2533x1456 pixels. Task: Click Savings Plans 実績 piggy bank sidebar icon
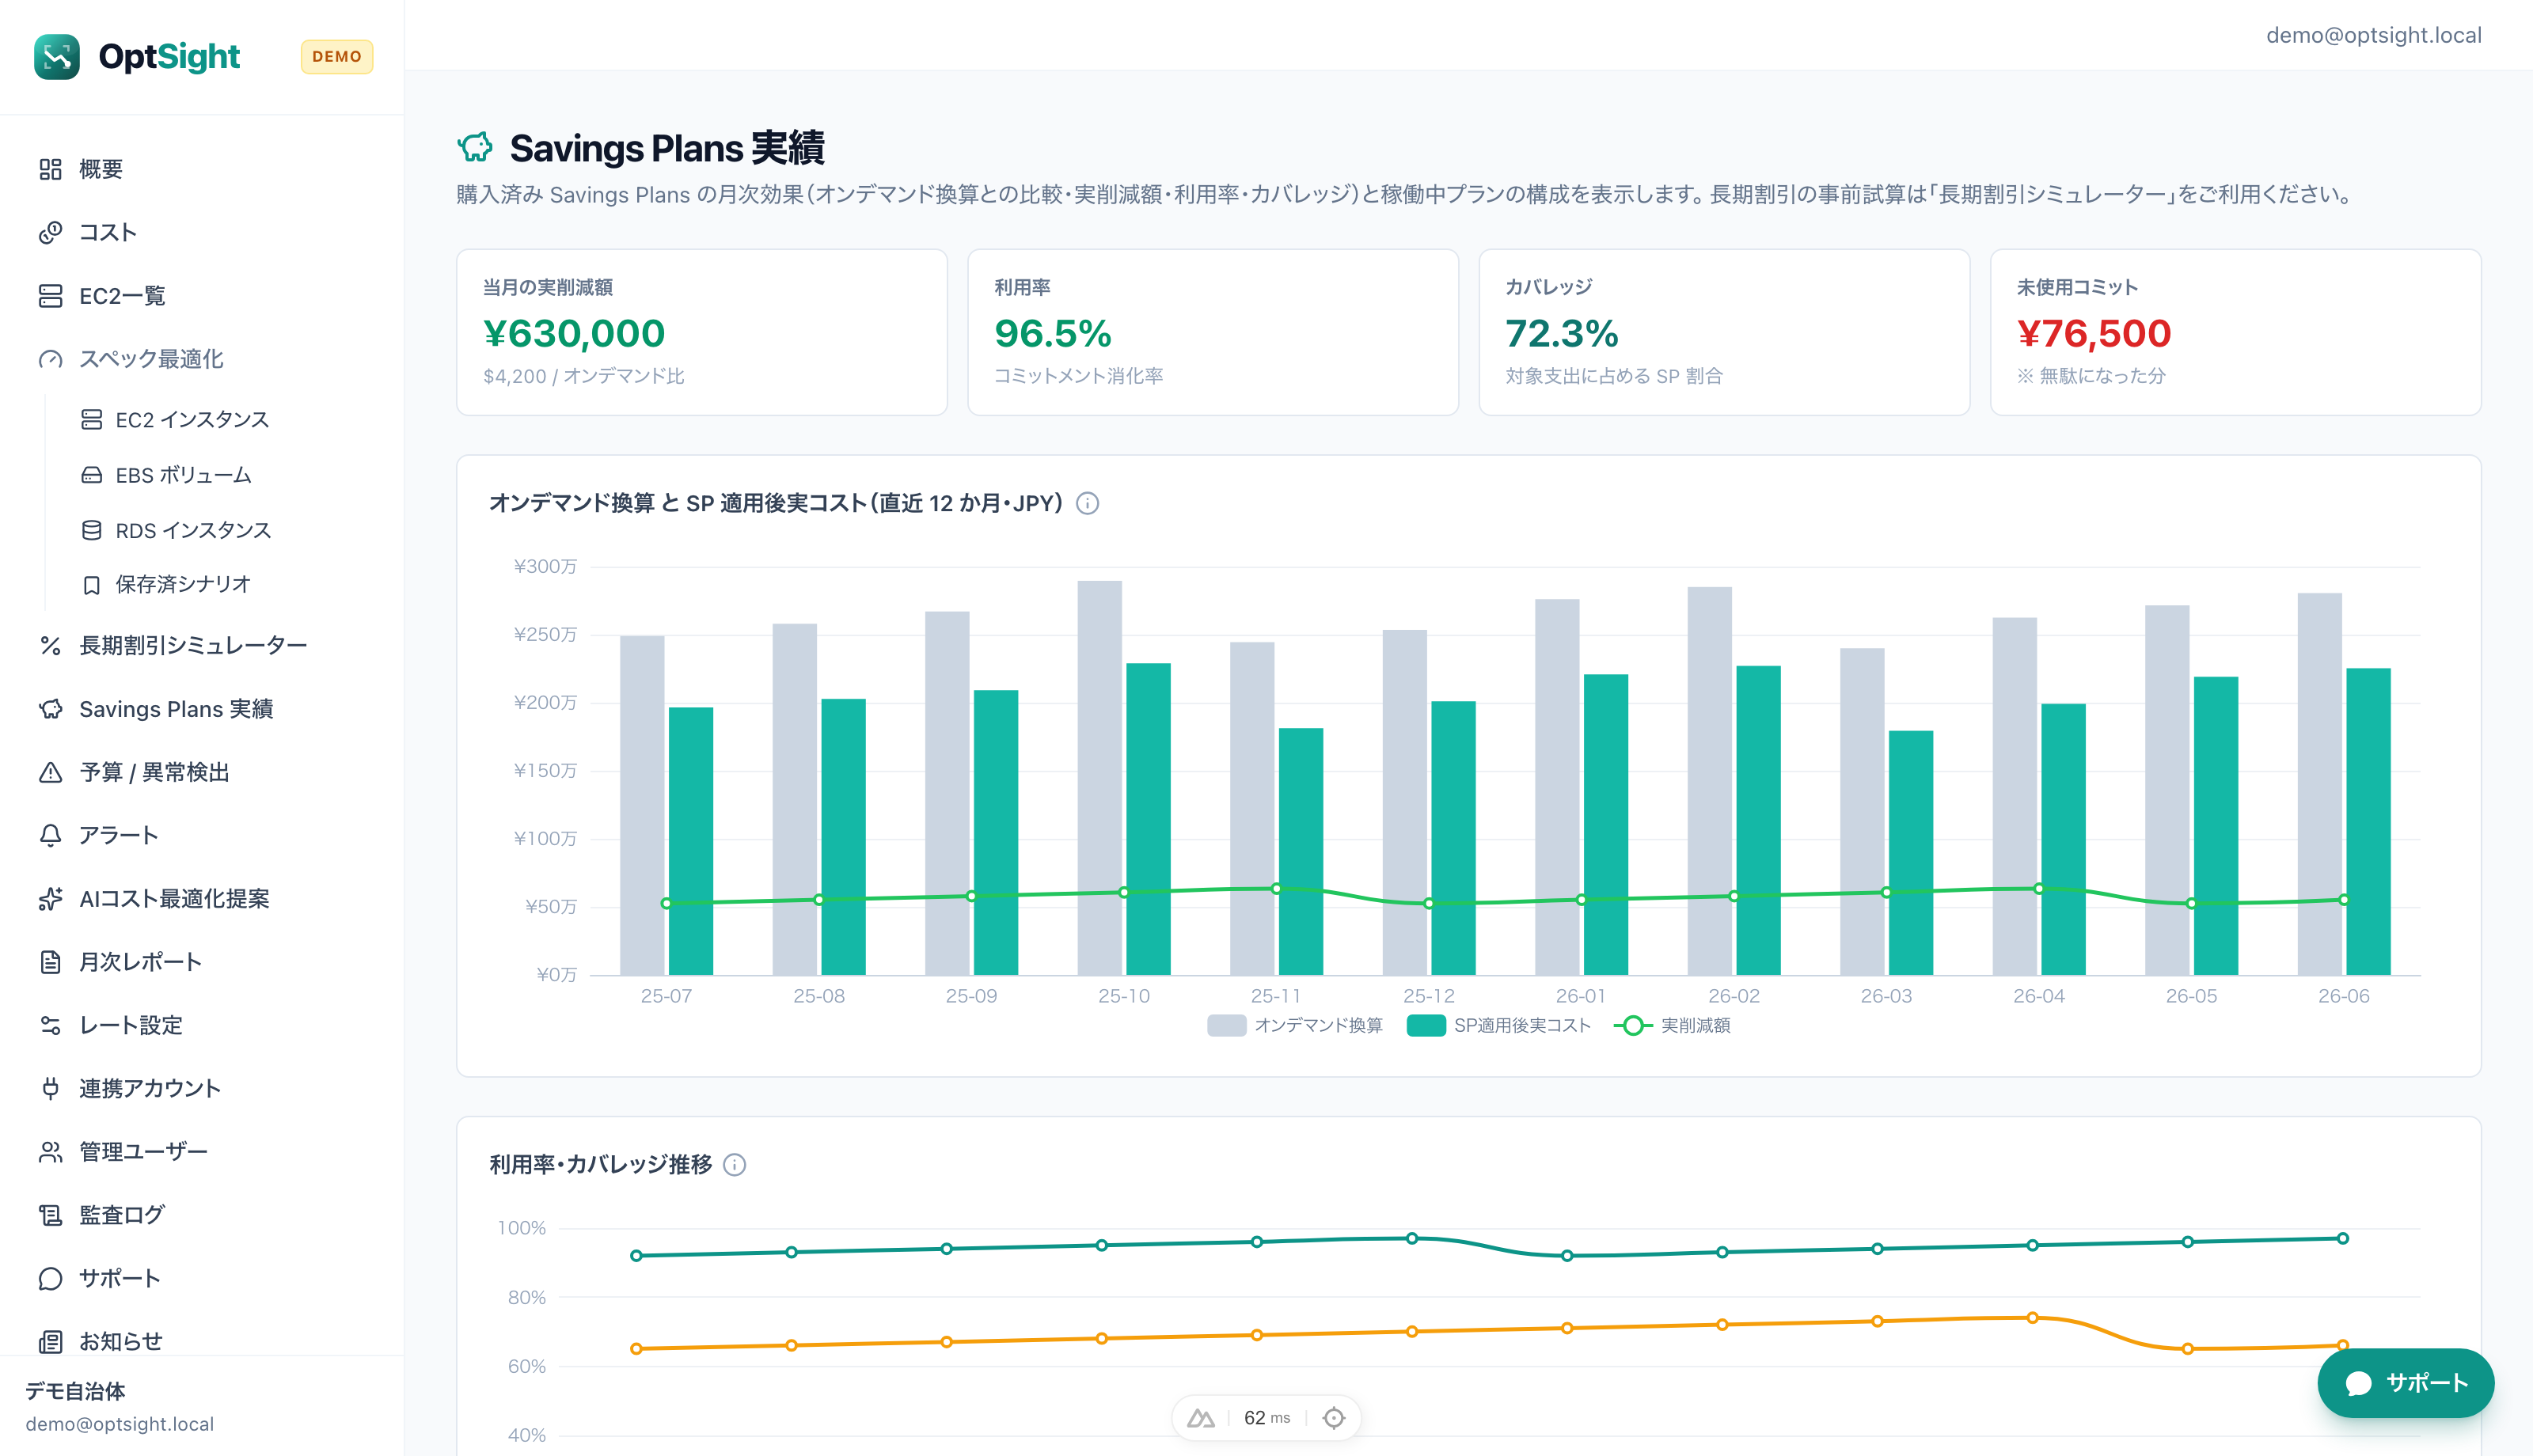(50, 709)
